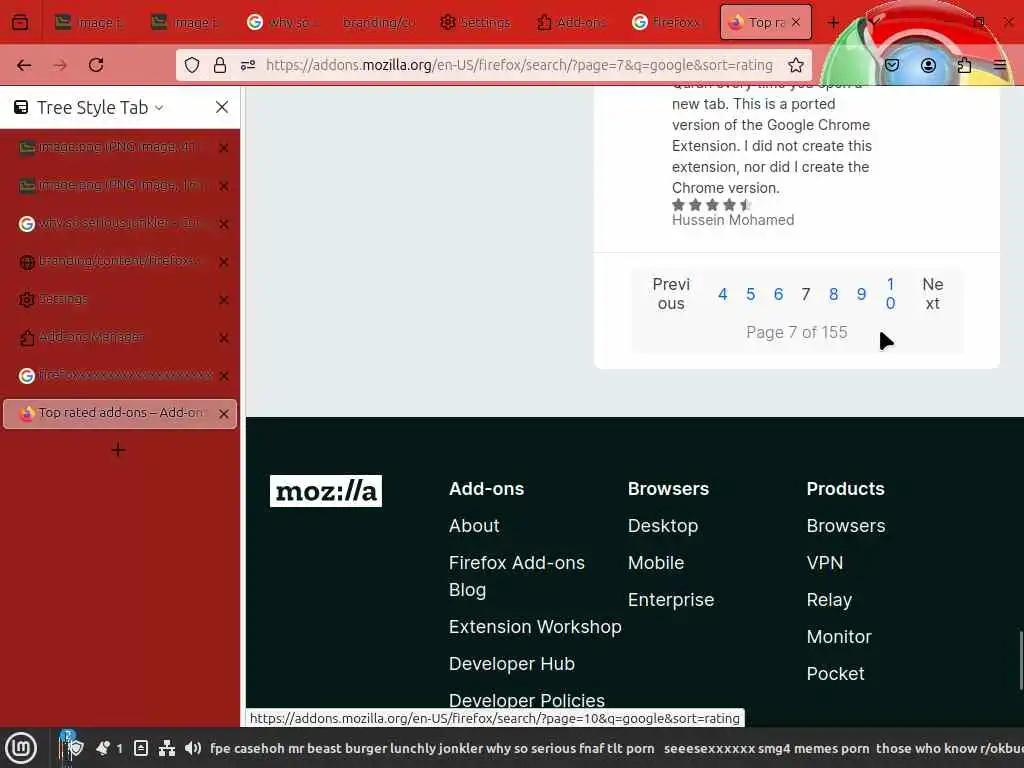The image size is (1024, 768).
Task: Go to the Next results page
Action: (933, 294)
